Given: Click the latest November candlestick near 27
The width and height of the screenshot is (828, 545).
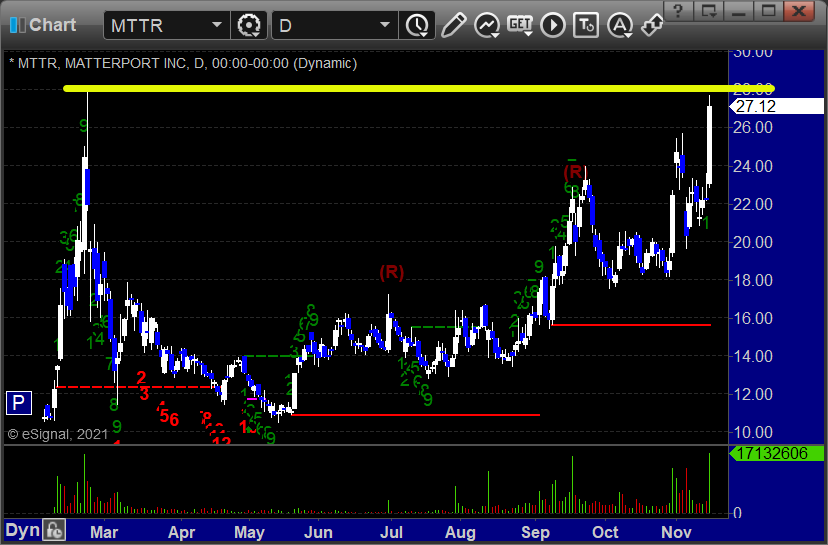Looking at the screenshot, I should coord(709,140).
